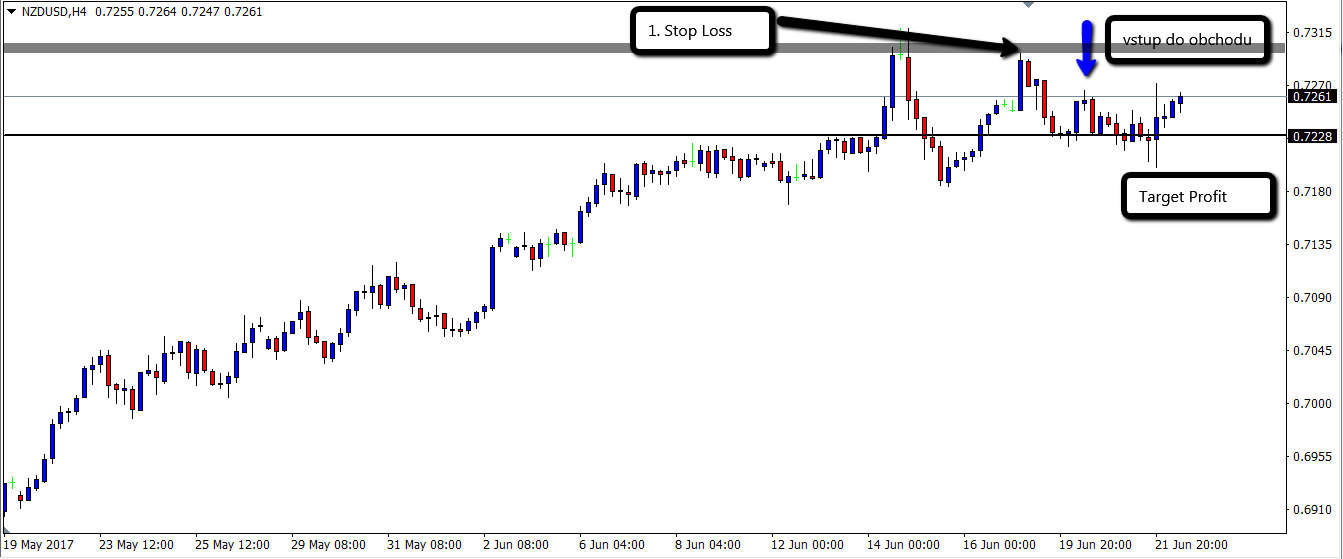Click the 0.6910 price scale label
This screenshot has width=1343, height=559.
(1312, 509)
